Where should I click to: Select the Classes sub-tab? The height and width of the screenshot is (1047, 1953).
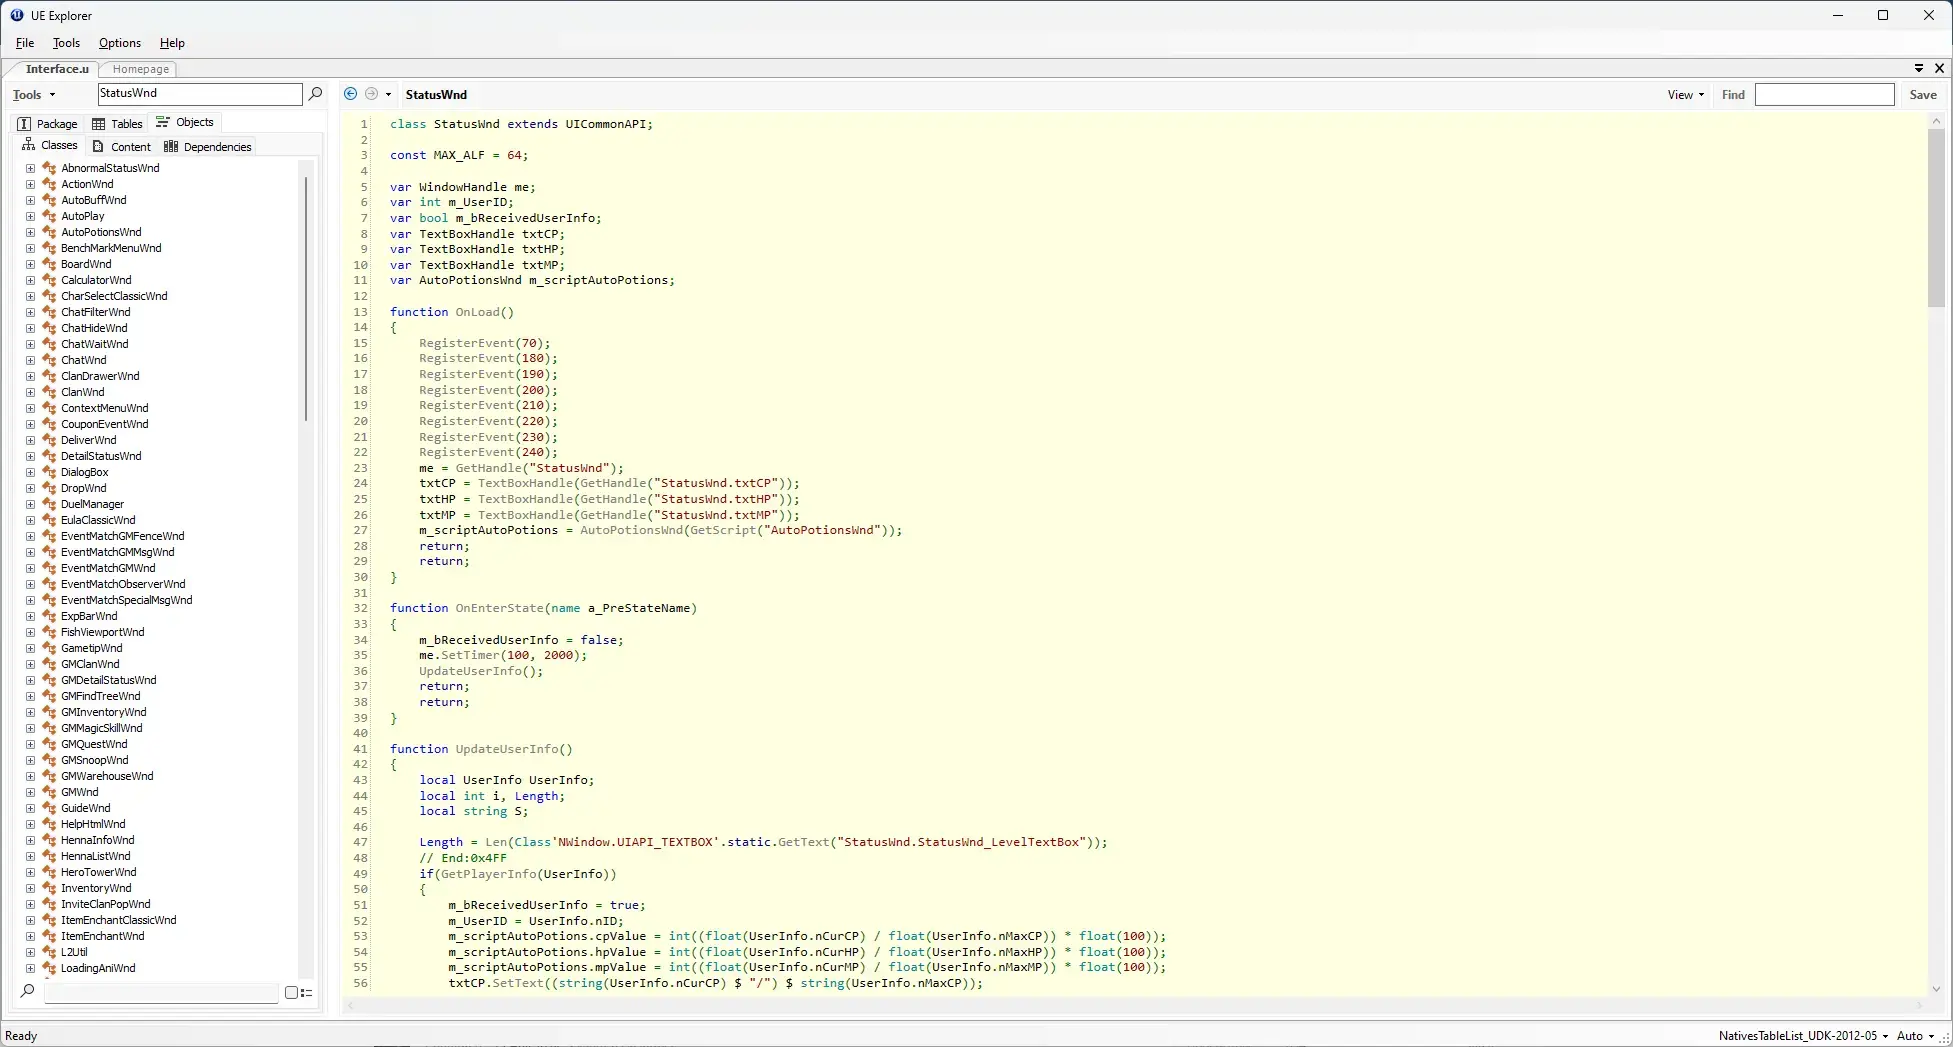pyautogui.click(x=49, y=146)
